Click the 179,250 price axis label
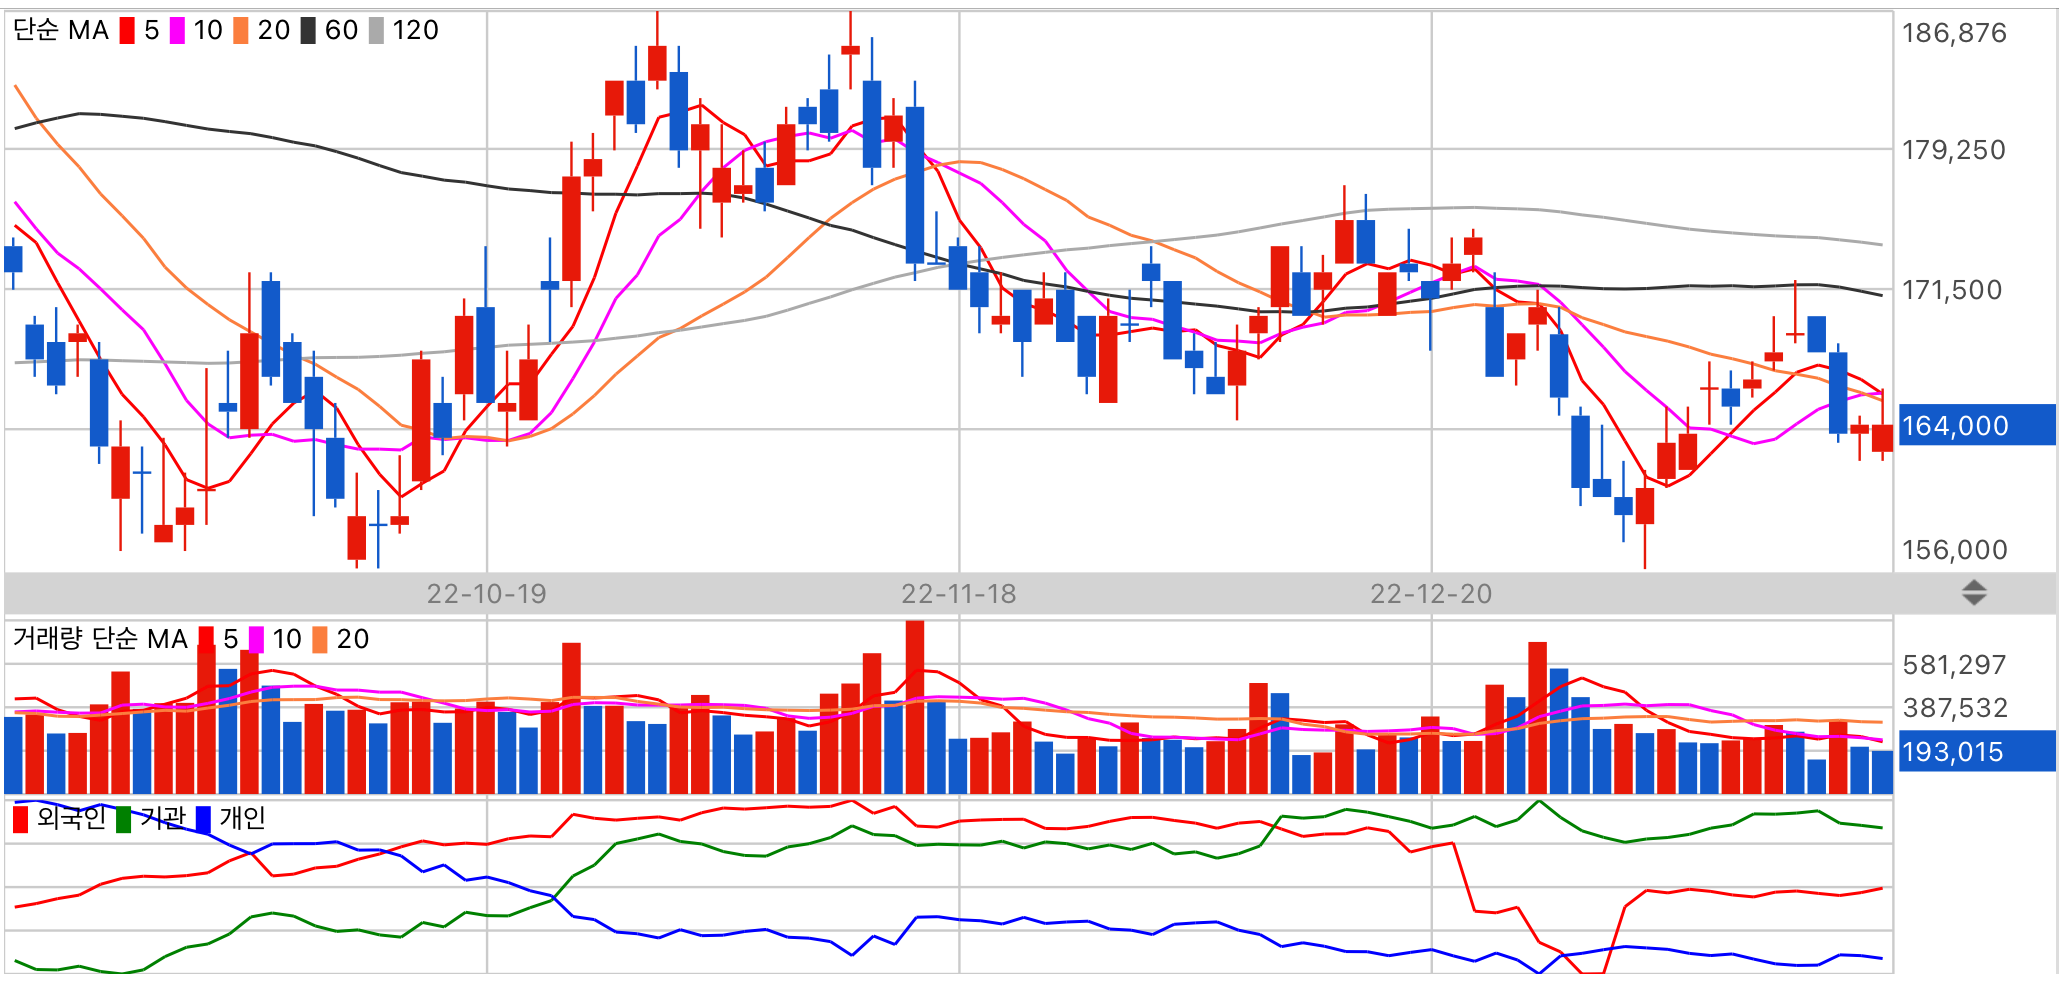2059x992 pixels. [x=1954, y=150]
